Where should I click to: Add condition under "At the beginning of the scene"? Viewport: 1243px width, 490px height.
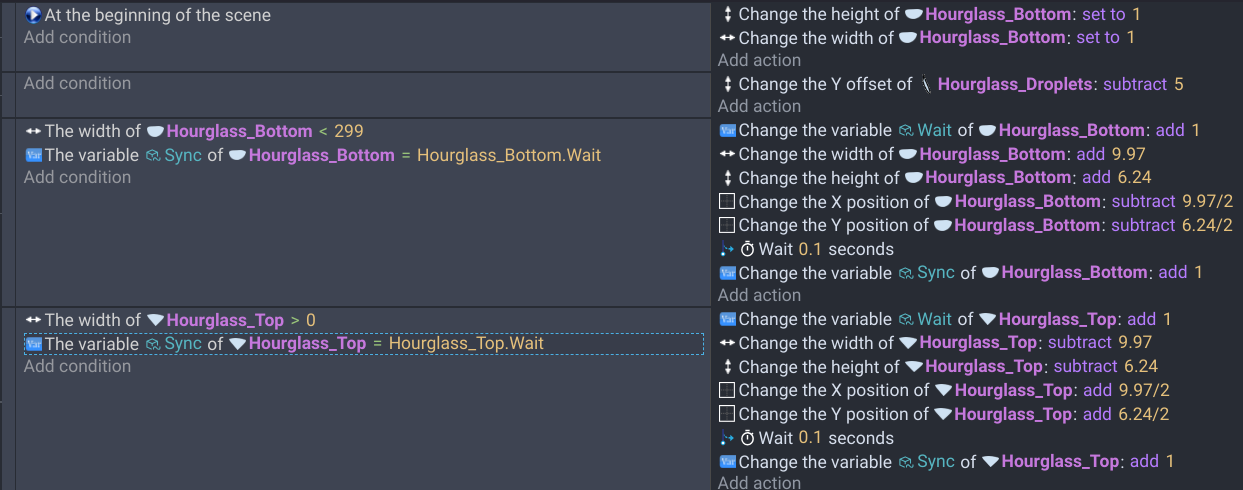(x=77, y=37)
